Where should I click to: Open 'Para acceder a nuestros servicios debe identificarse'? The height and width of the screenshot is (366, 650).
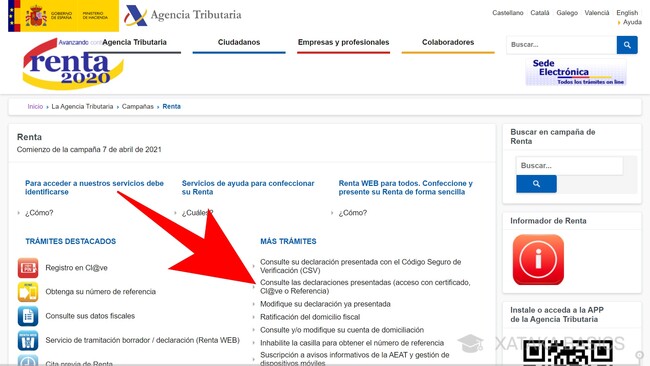(94, 187)
